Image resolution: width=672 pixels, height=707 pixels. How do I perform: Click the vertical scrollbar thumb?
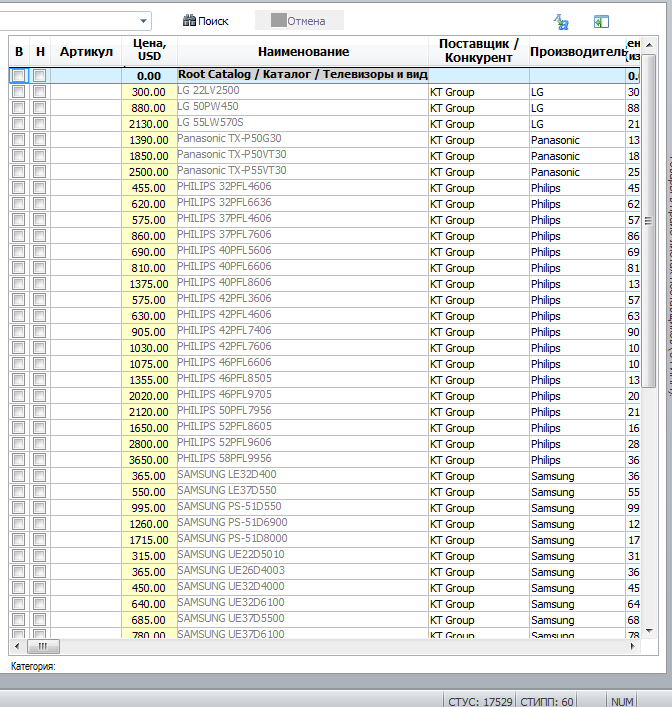click(649, 221)
